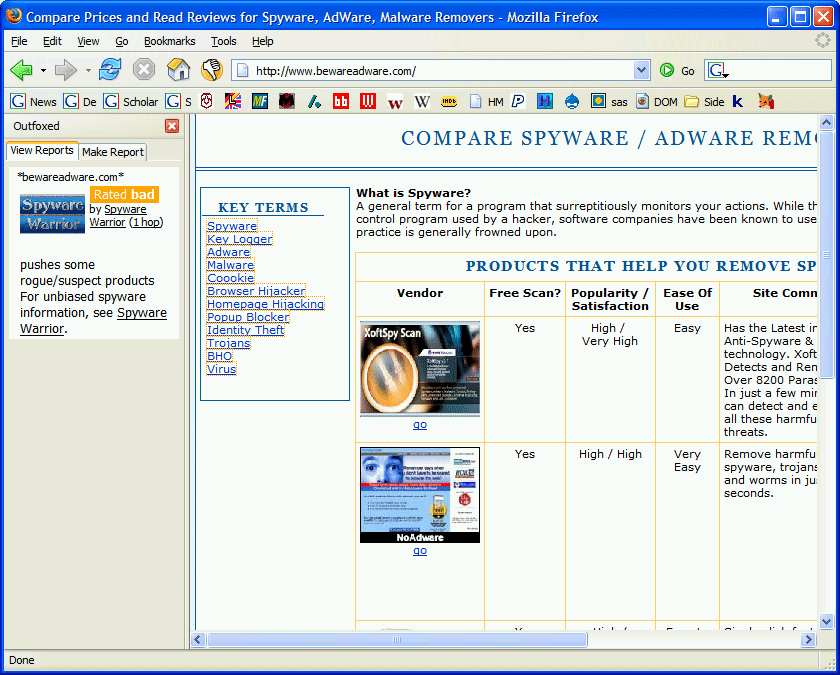Click the blue H bookmark icon
The height and width of the screenshot is (675, 840).
pyautogui.click(x=545, y=101)
